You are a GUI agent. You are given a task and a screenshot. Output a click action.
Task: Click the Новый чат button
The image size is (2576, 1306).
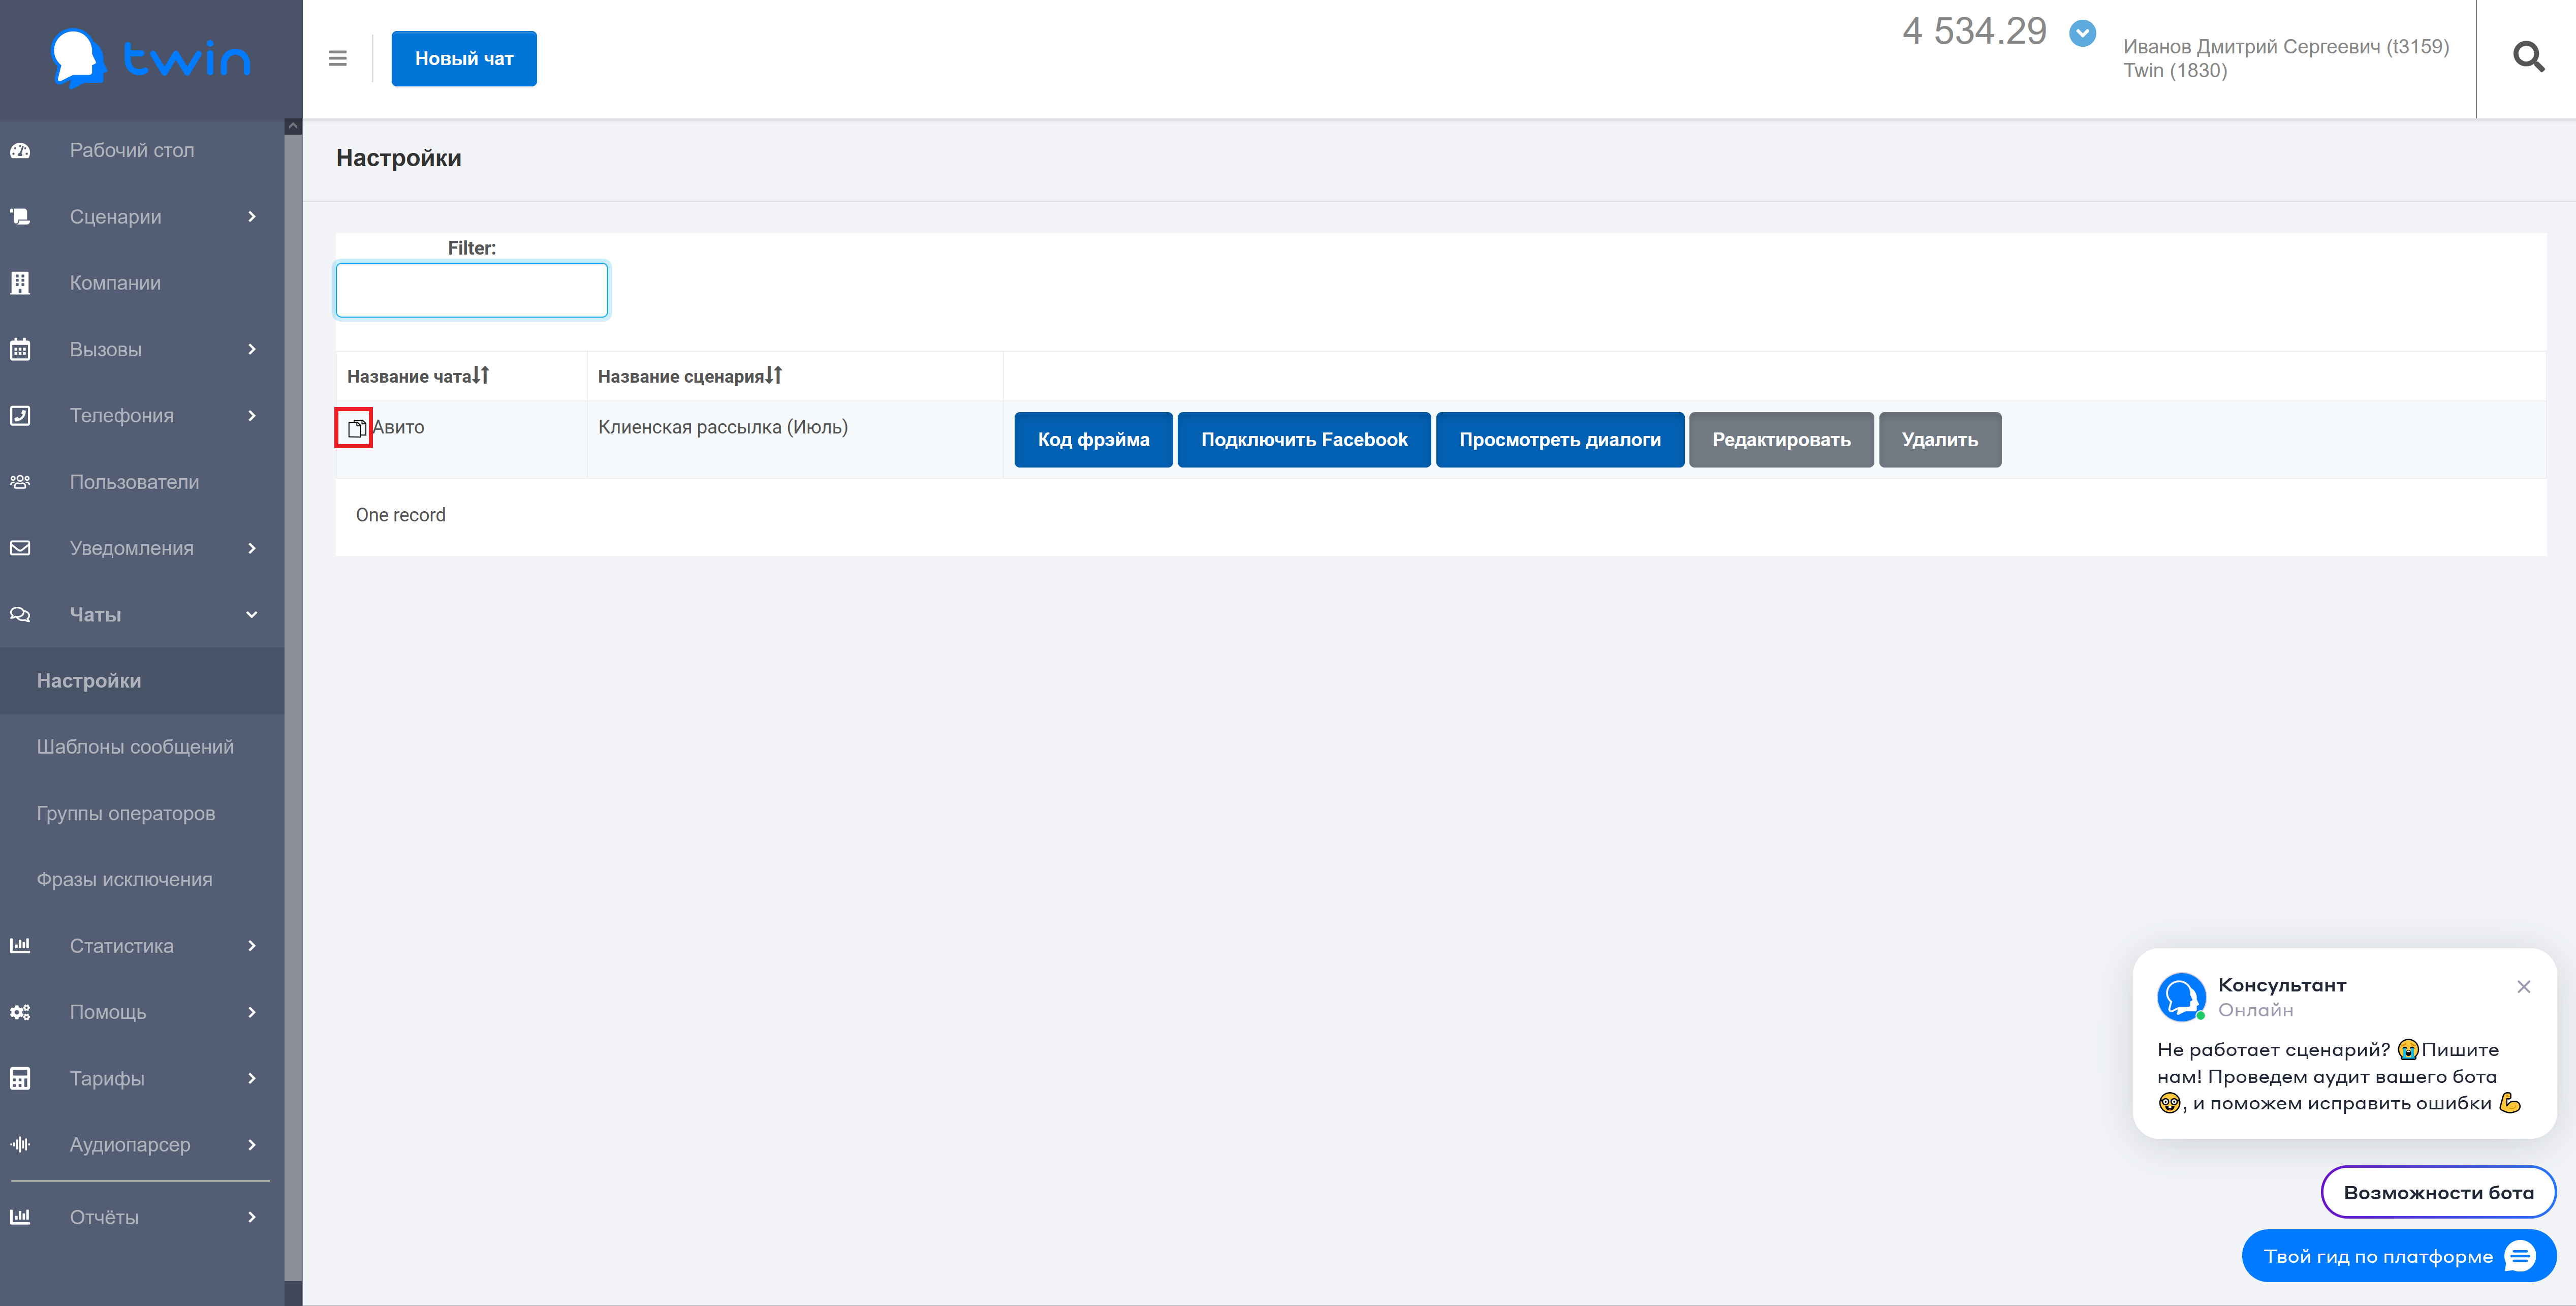[464, 59]
